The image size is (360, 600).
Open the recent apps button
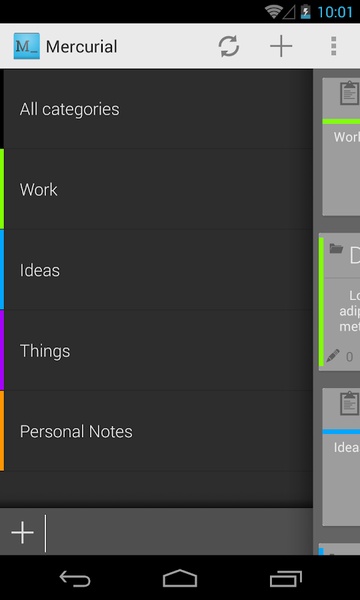point(286,578)
